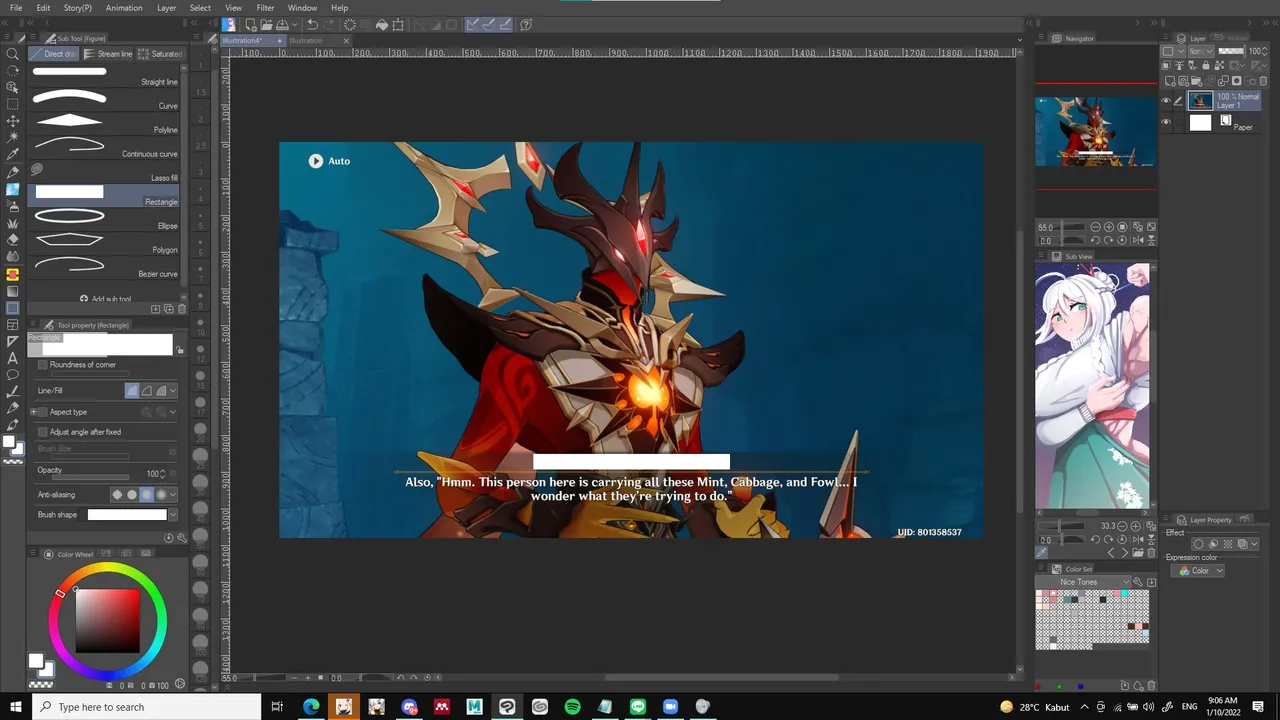This screenshot has width=1280, height=720.
Task: Pick the Eyedropper tool
Action: tap(12, 154)
